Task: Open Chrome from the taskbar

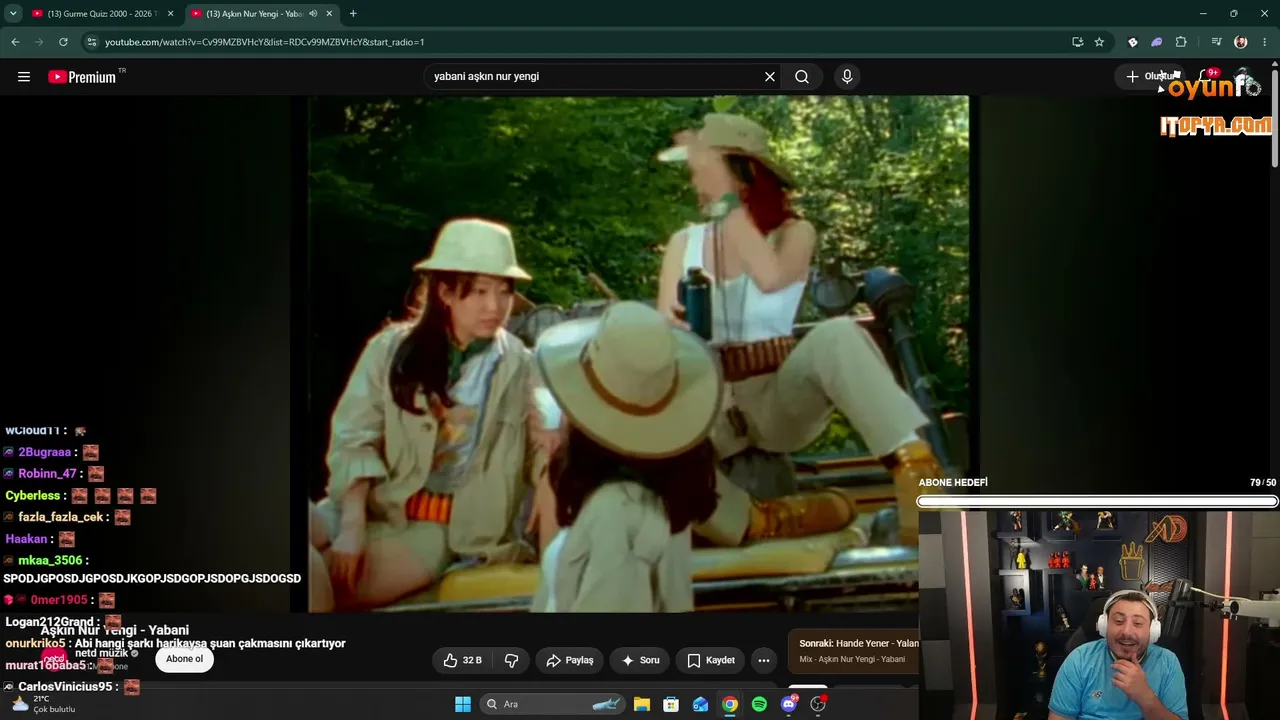Action: coord(730,704)
